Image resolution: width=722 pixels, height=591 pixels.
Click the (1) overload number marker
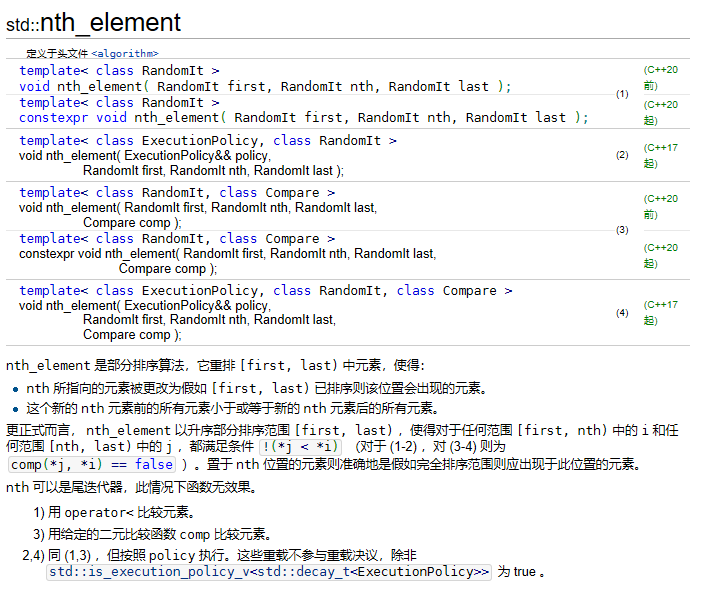622,94
